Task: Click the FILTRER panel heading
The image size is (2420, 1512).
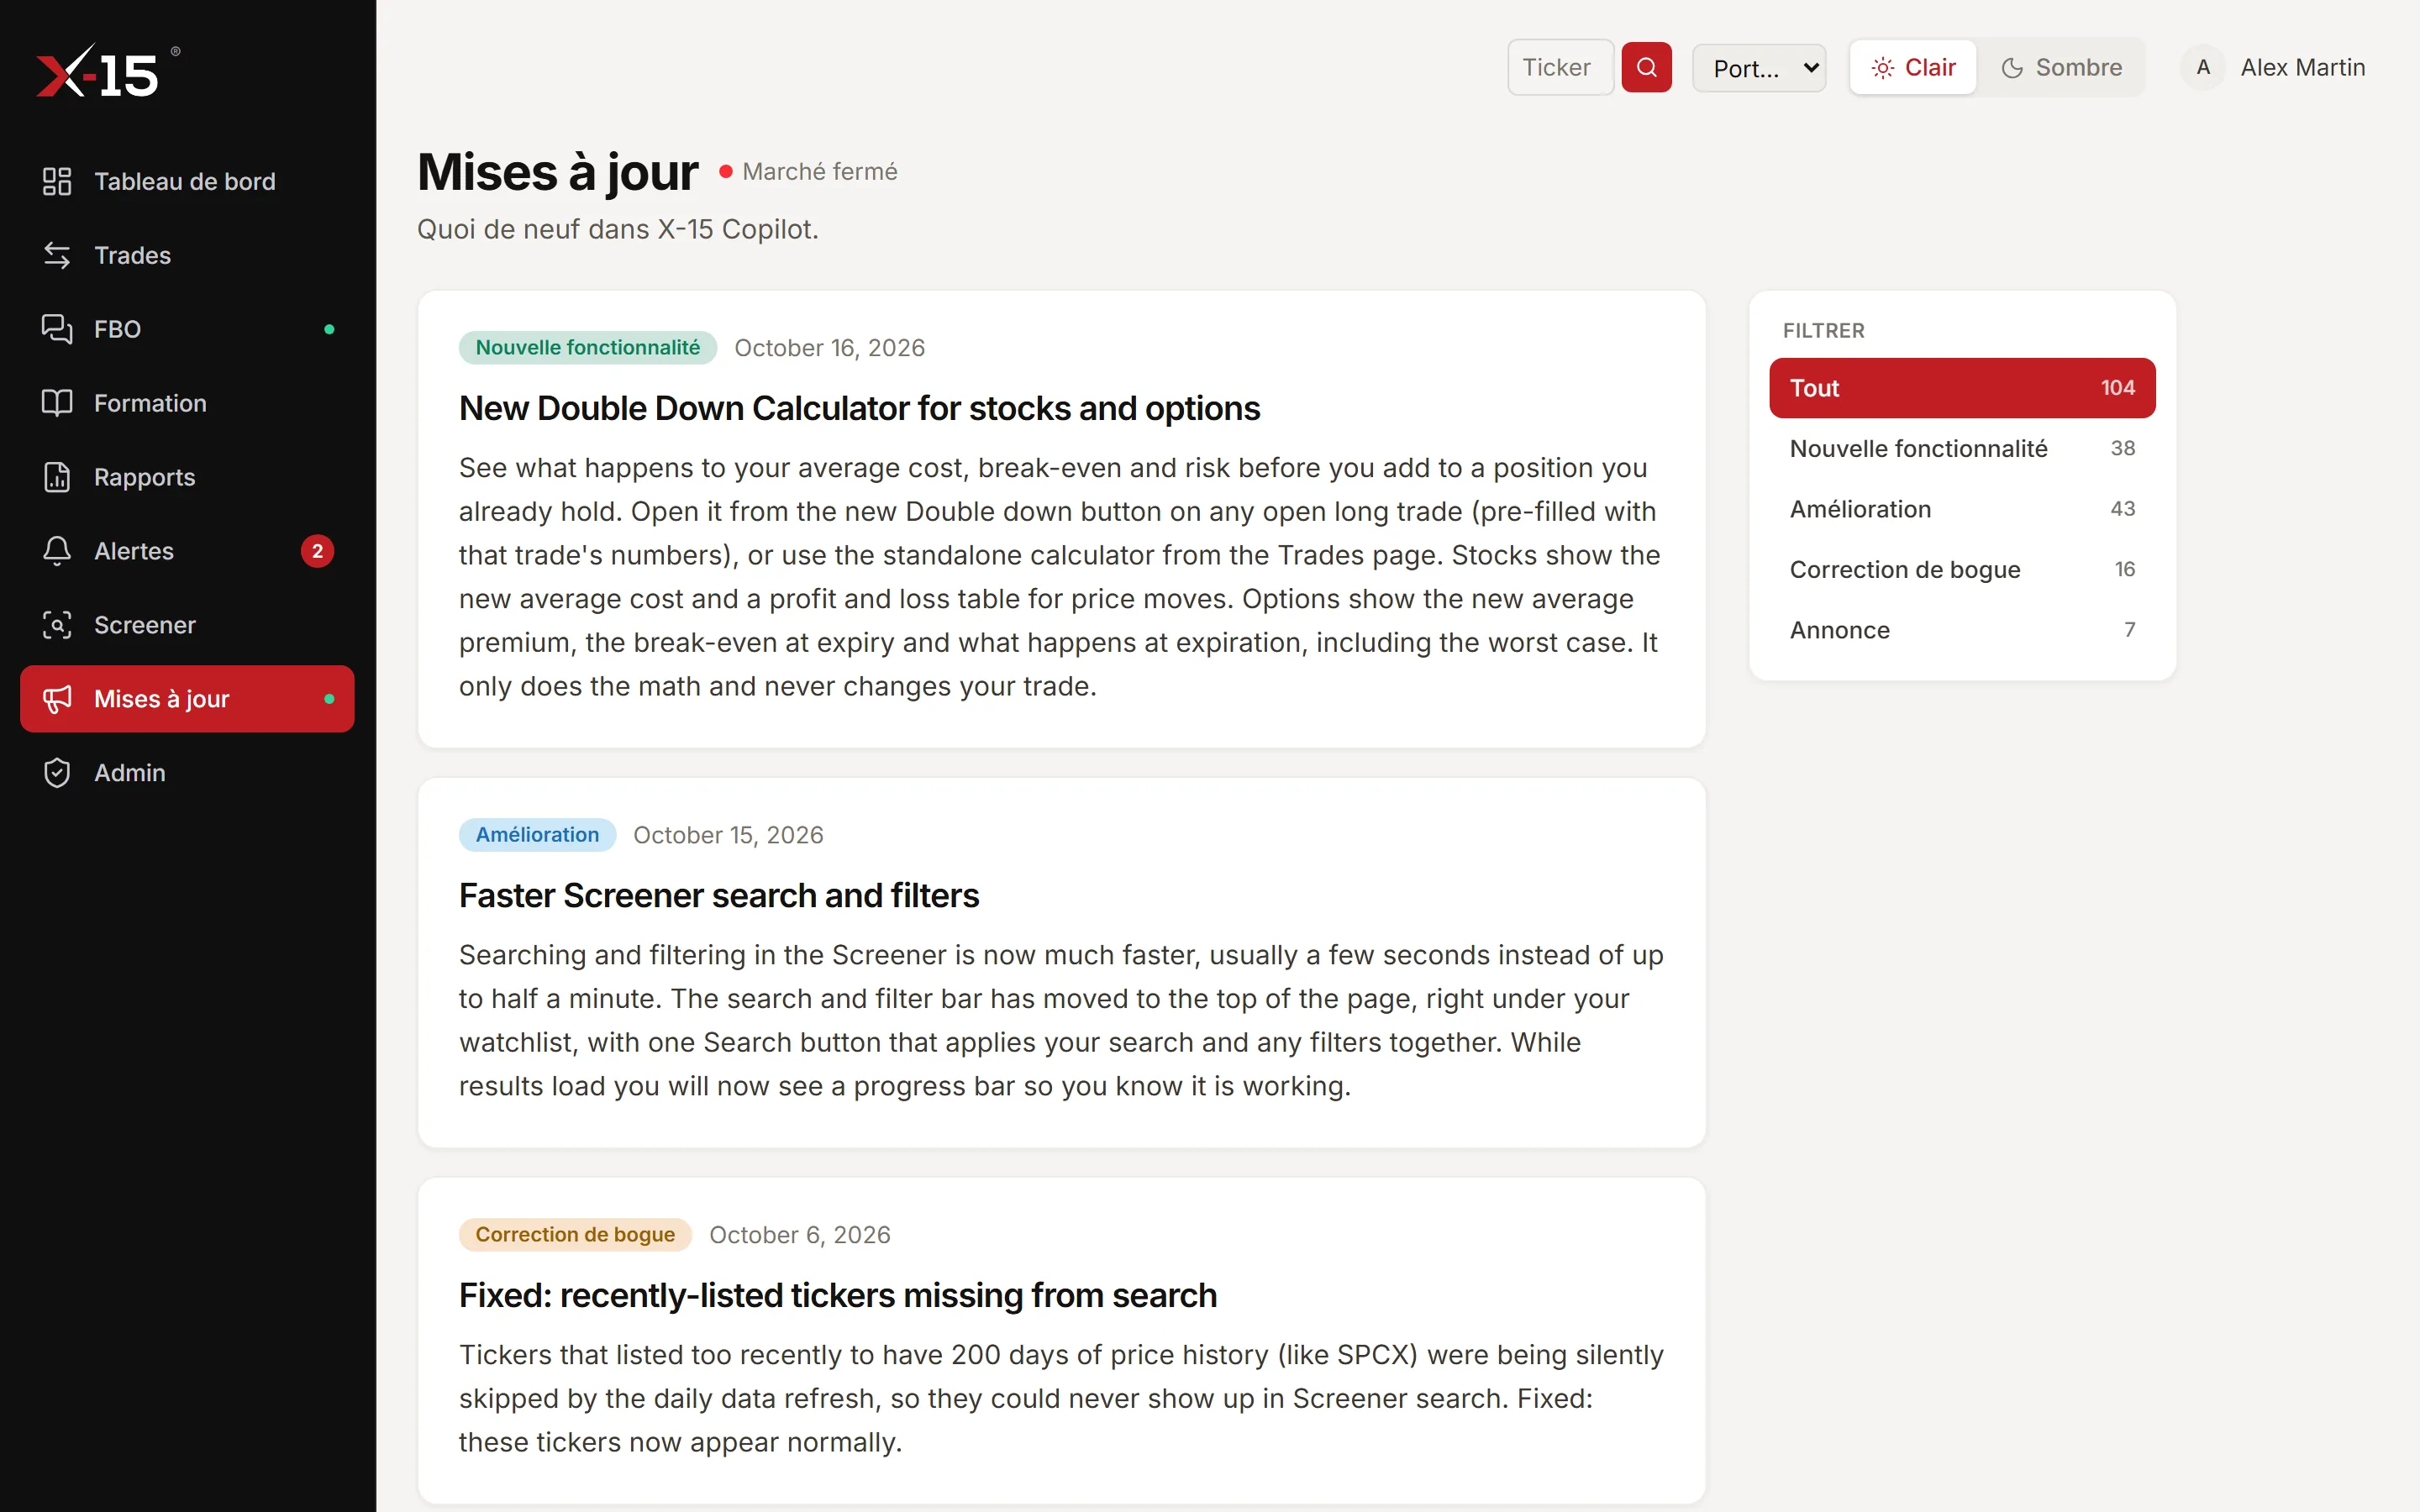Action: 1823,330
